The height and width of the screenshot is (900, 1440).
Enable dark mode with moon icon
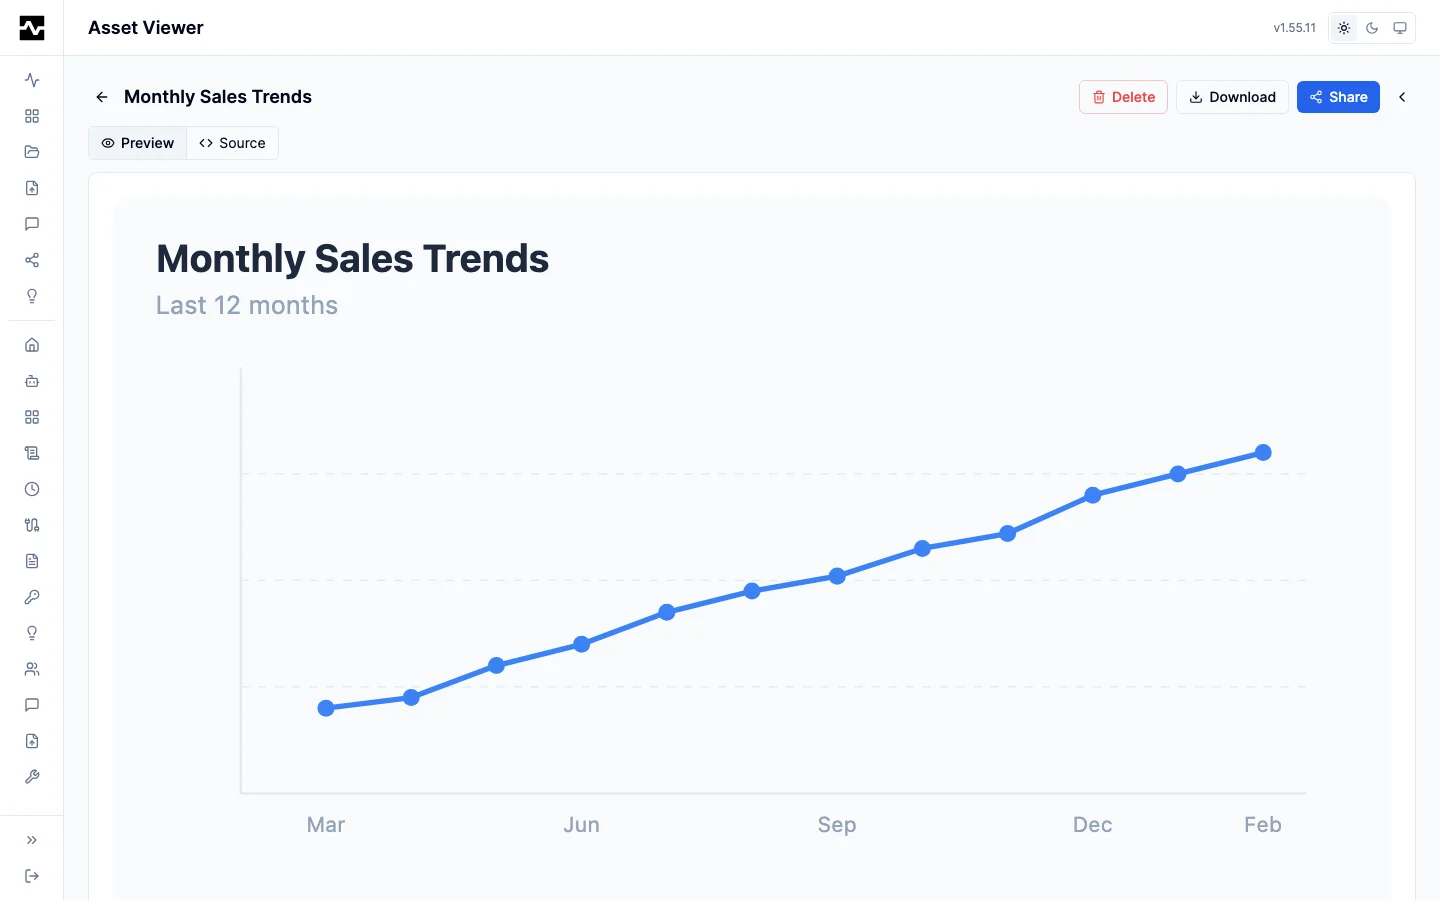pos(1372,28)
